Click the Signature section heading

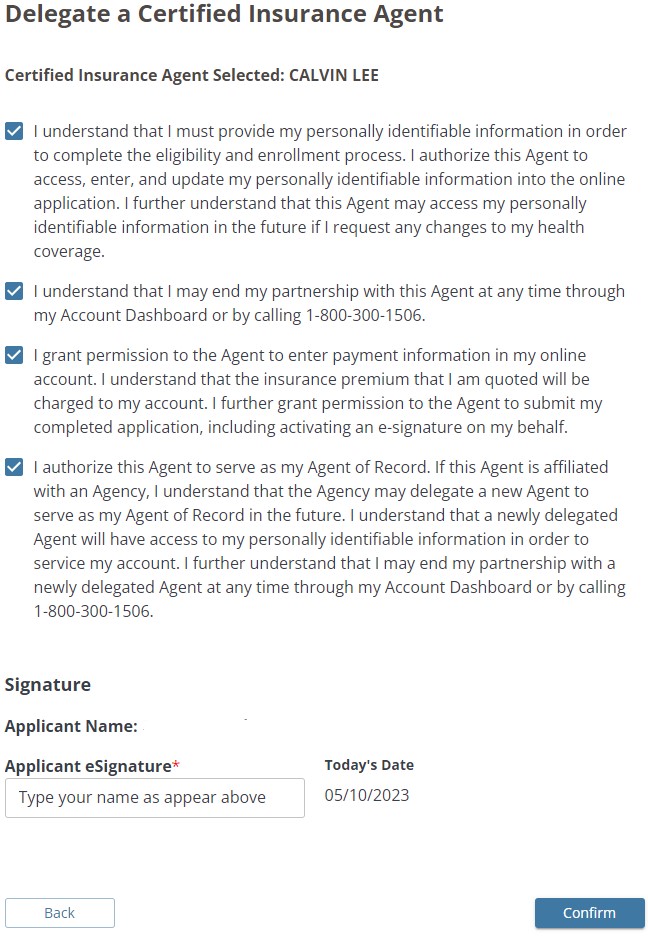48,685
